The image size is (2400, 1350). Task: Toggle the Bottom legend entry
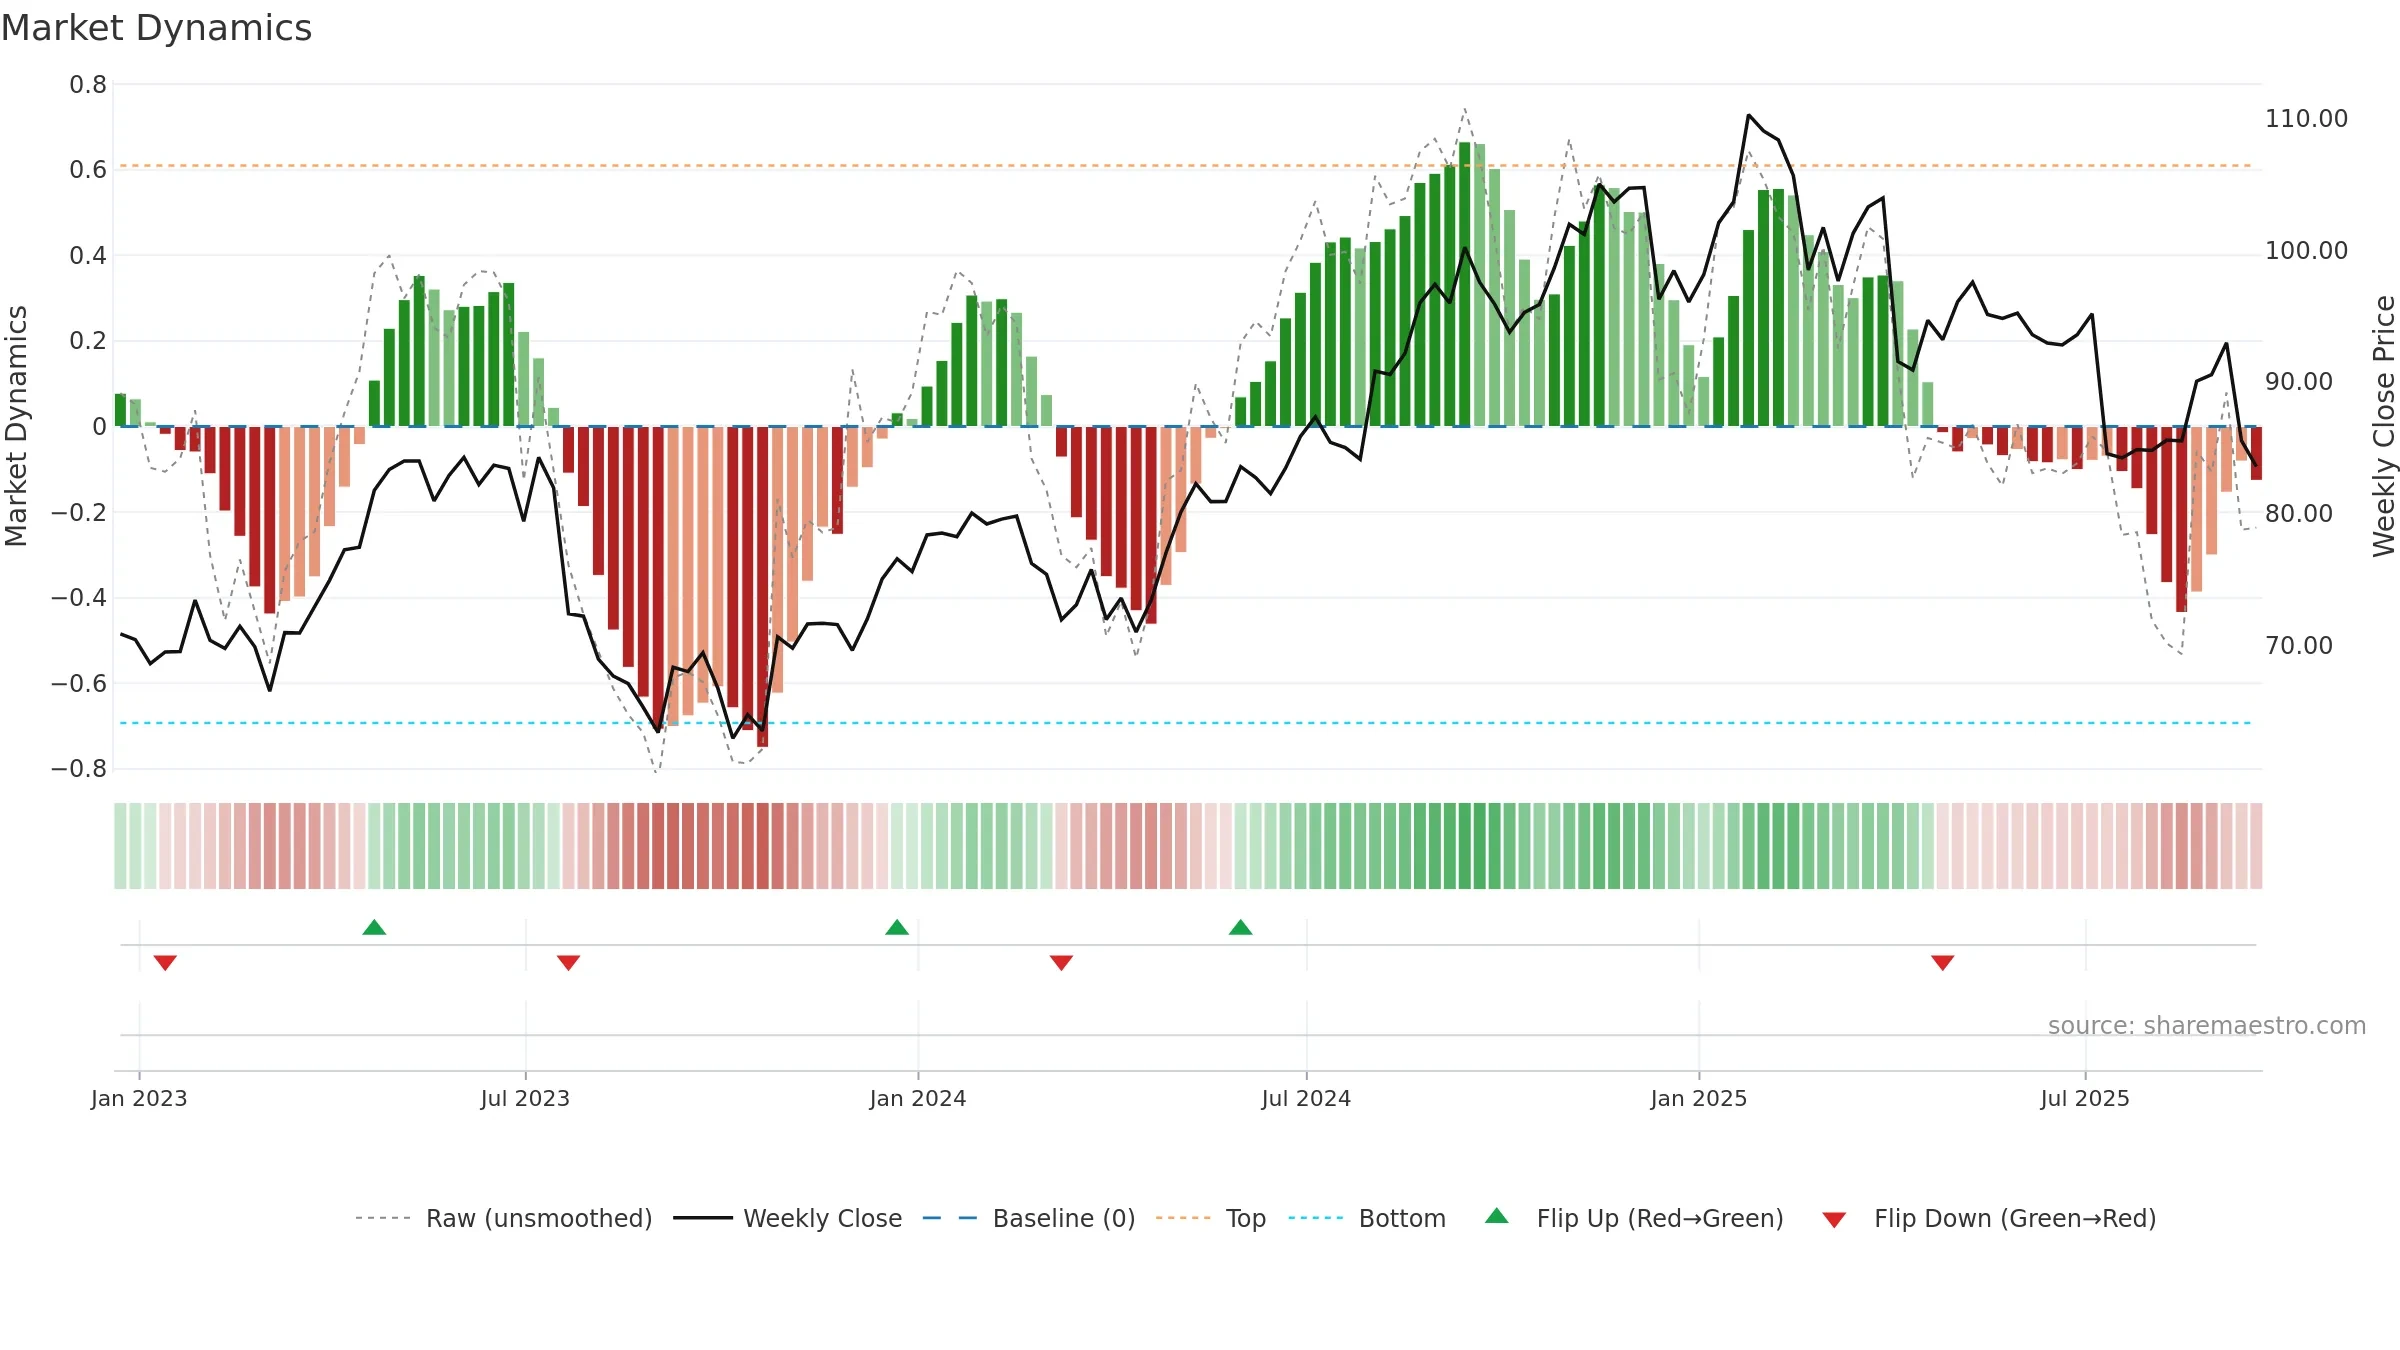(x=1367, y=1218)
